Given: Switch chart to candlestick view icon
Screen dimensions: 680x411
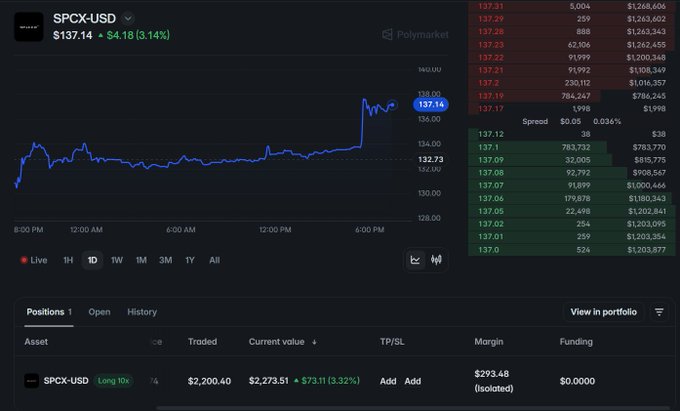Looking at the screenshot, I should [436, 260].
